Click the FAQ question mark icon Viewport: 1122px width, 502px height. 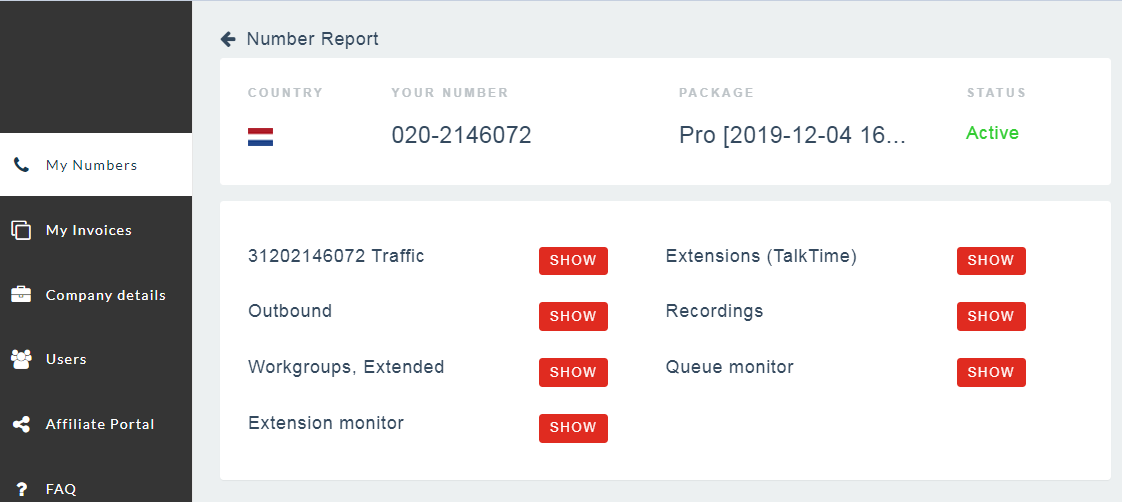(x=21, y=489)
